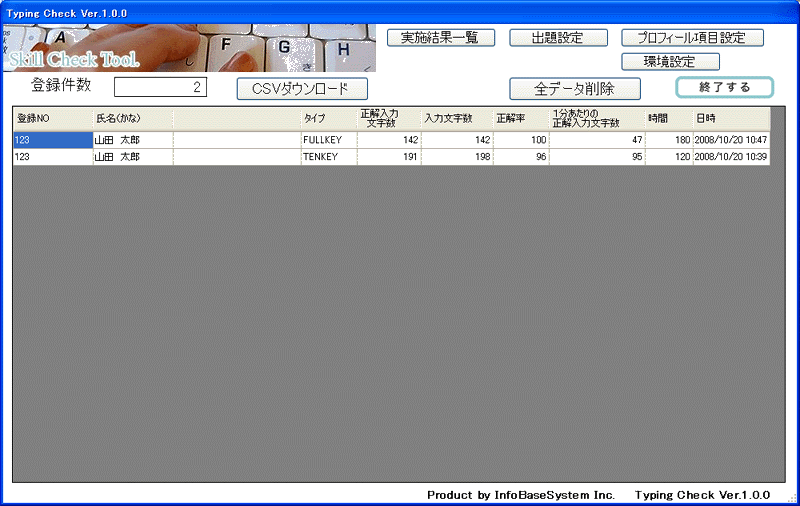Download results with CSVダウンロード button
800x506 pixels.
(x=302, y=89)
